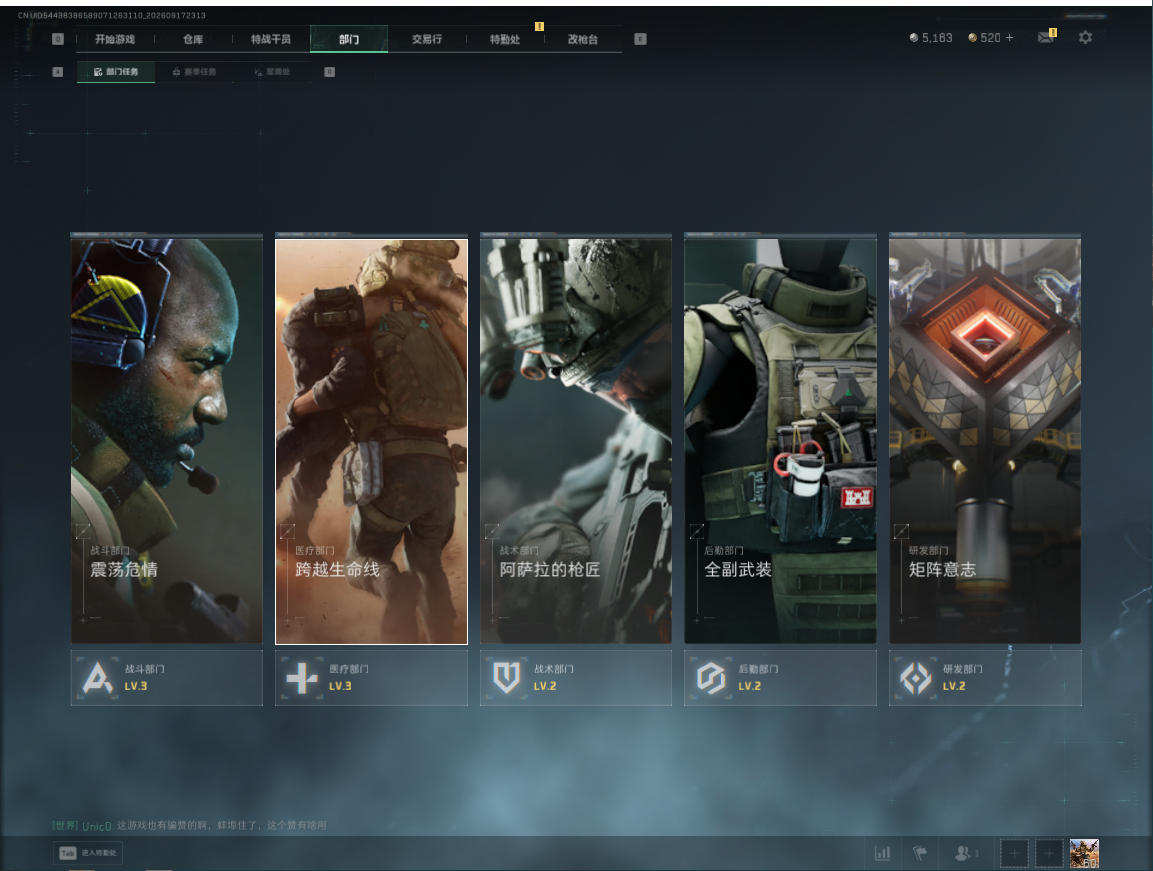
Task: Click the key hint left of 部门任务
Action: coord(58,71)
